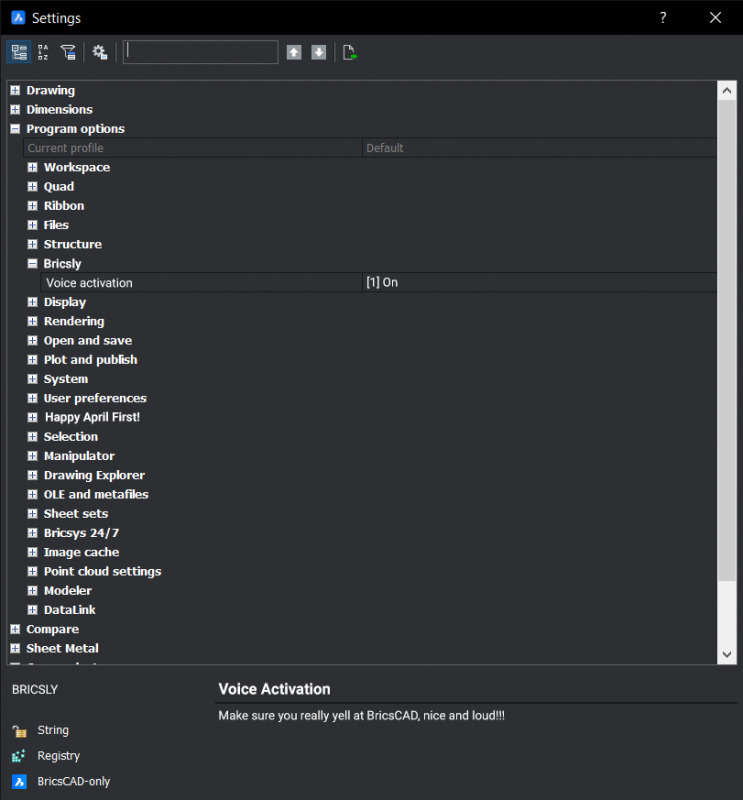Viewport: 743px width, 800px height.
Task: Expand the Ribbon node
Action: pyautogui.click(x=32, y=206)
